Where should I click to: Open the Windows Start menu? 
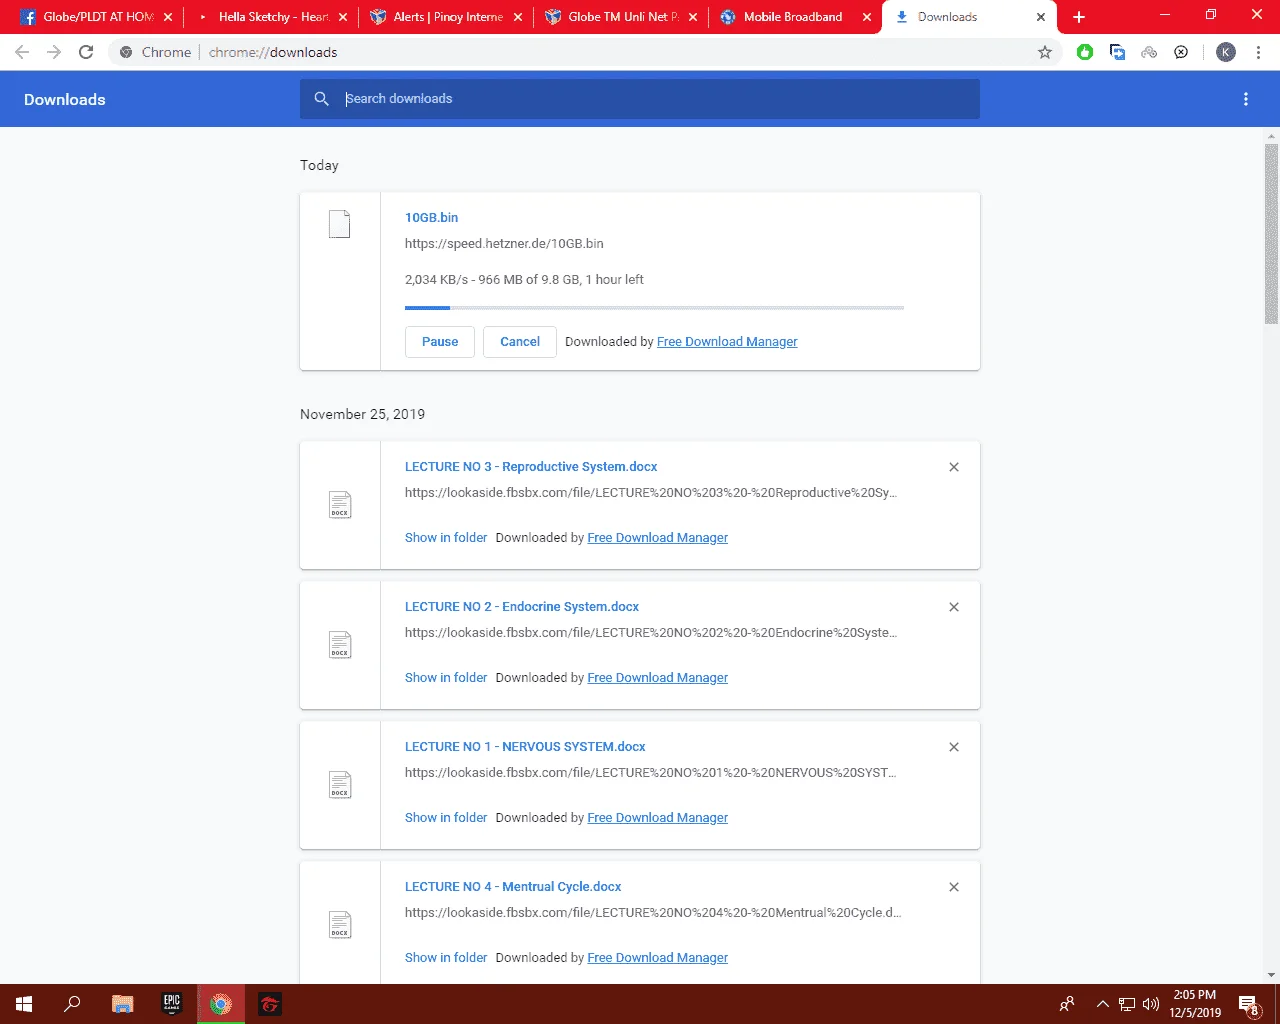24,1004
